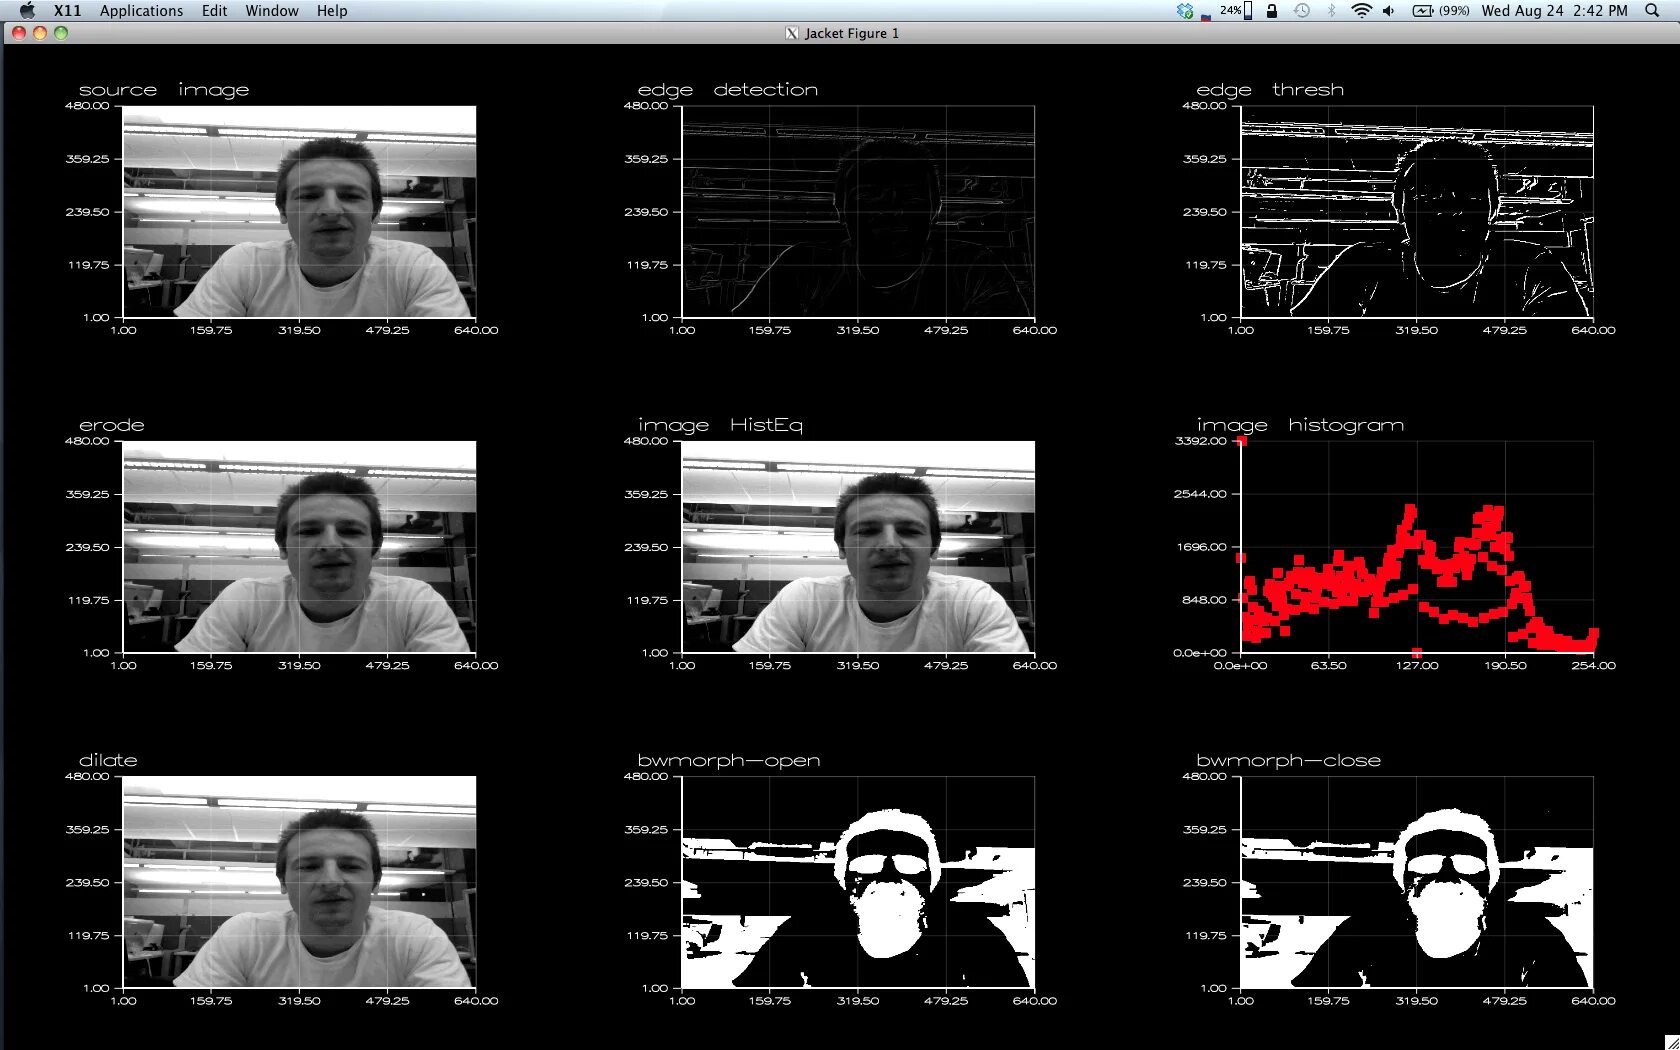Image resolution: width=1680 pixels, height=1050 pixels.
Task: Open the Wi-Fi status menu
Action: tap(1361, 11)
